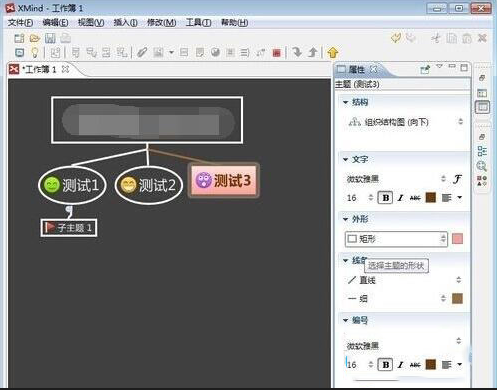The width and height of the screenshot is (497, 390).
Task: Click the save floppy disk icon
Action: point(50,38)
